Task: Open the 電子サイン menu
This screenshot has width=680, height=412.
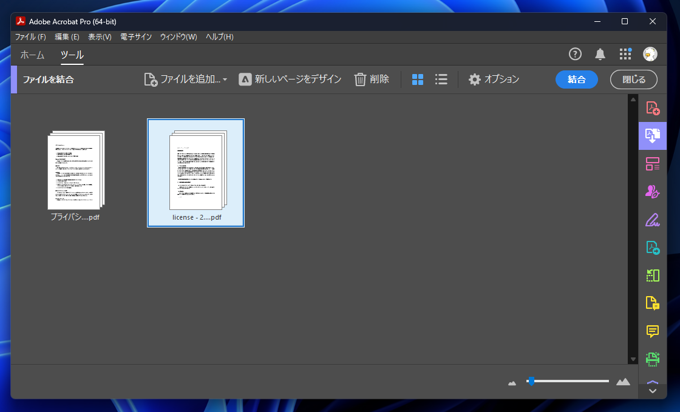Action: [x=136, y=37]
